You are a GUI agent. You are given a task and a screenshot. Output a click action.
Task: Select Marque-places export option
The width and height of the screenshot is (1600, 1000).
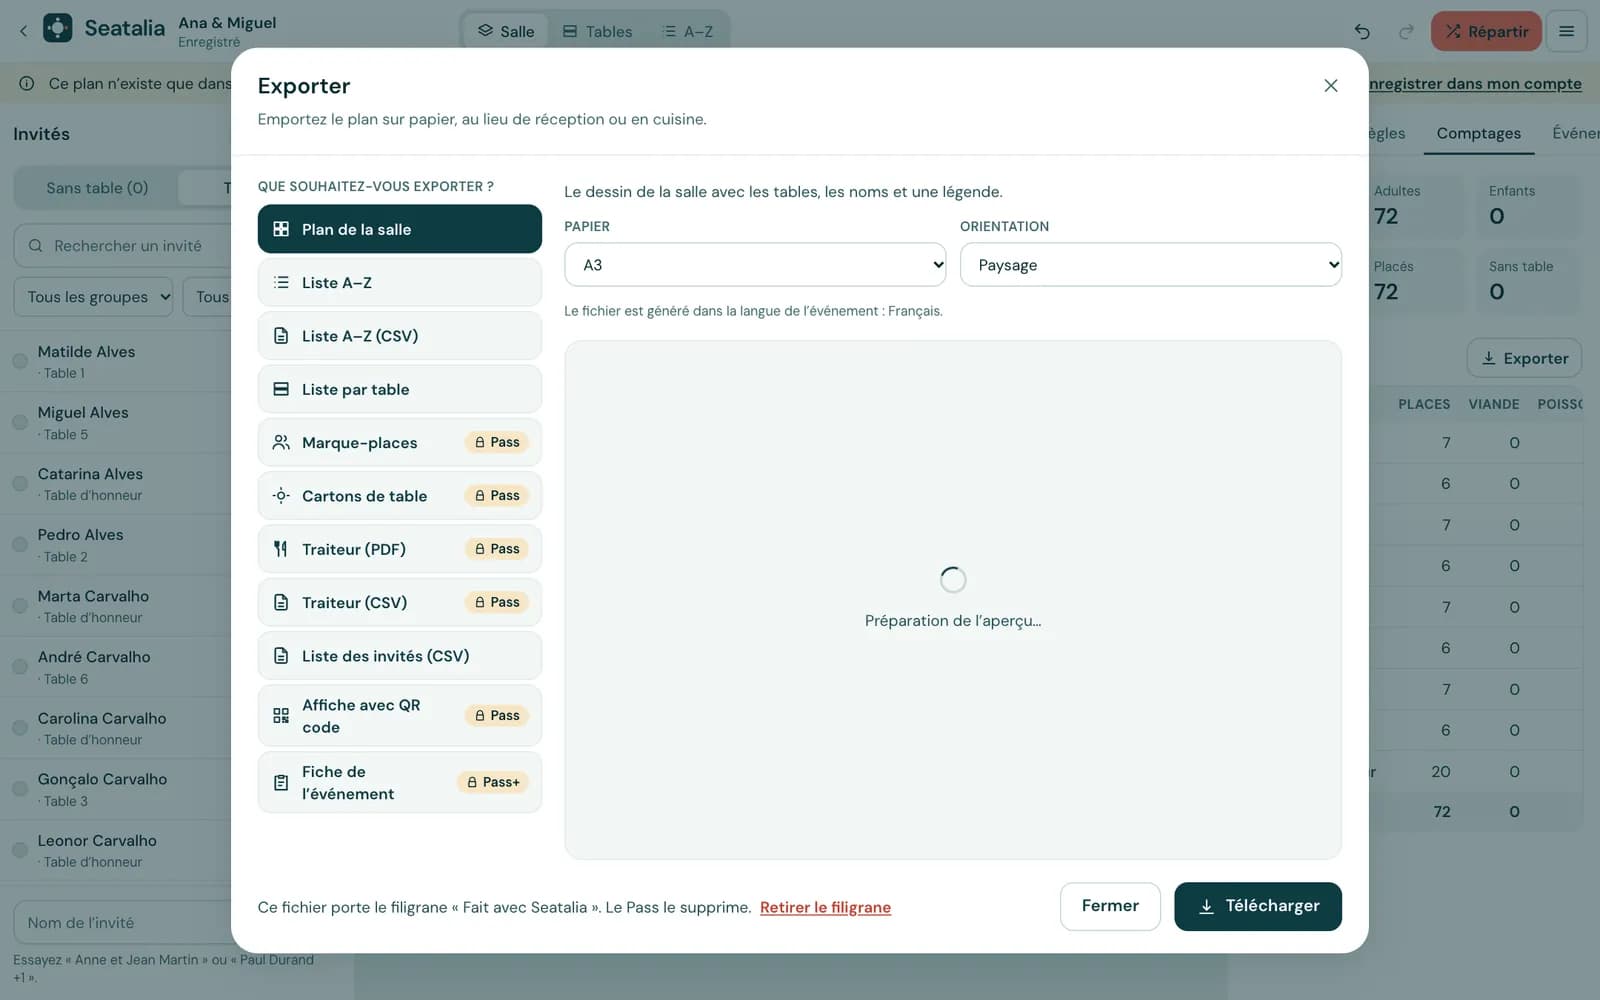399,442
